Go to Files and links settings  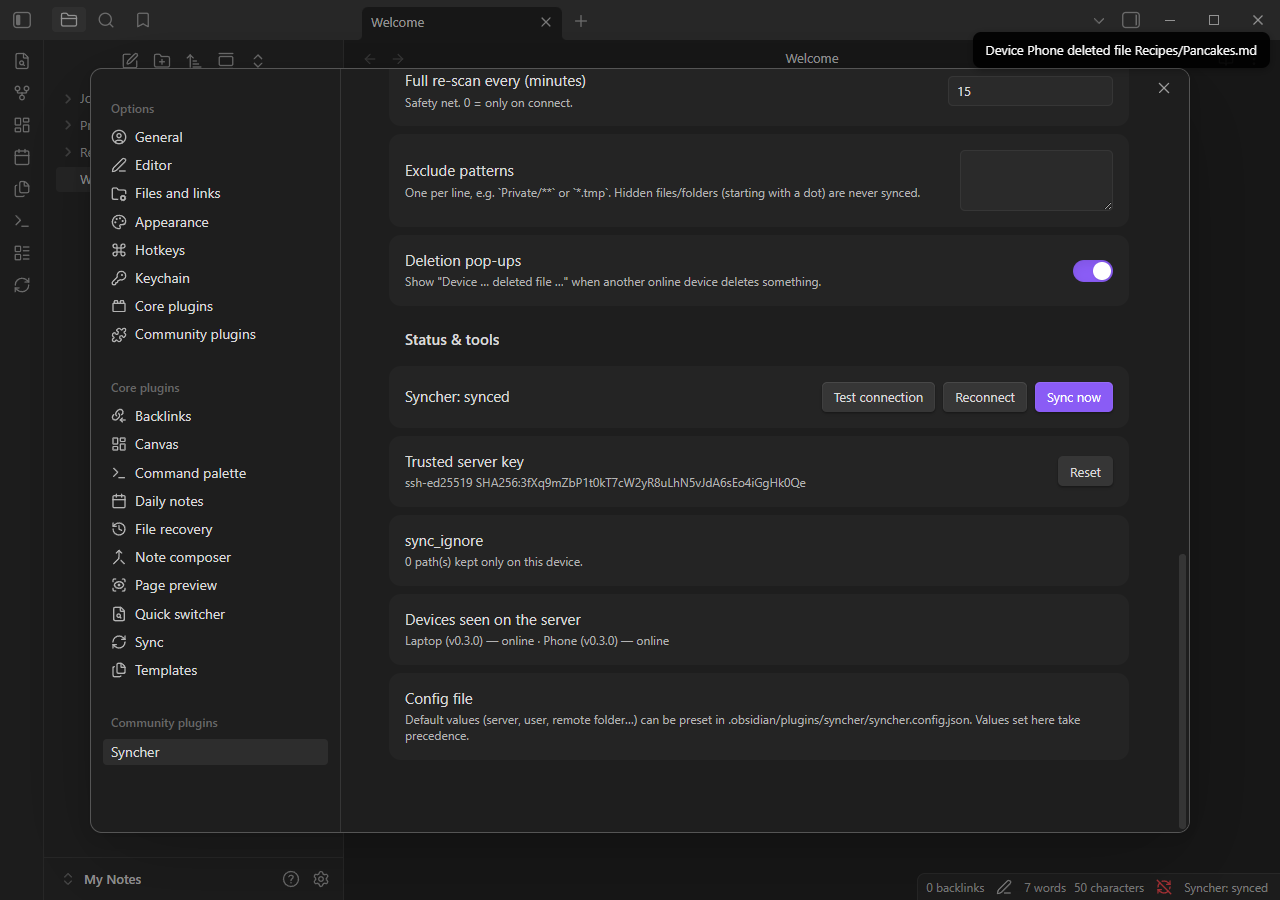coord(215,193)
